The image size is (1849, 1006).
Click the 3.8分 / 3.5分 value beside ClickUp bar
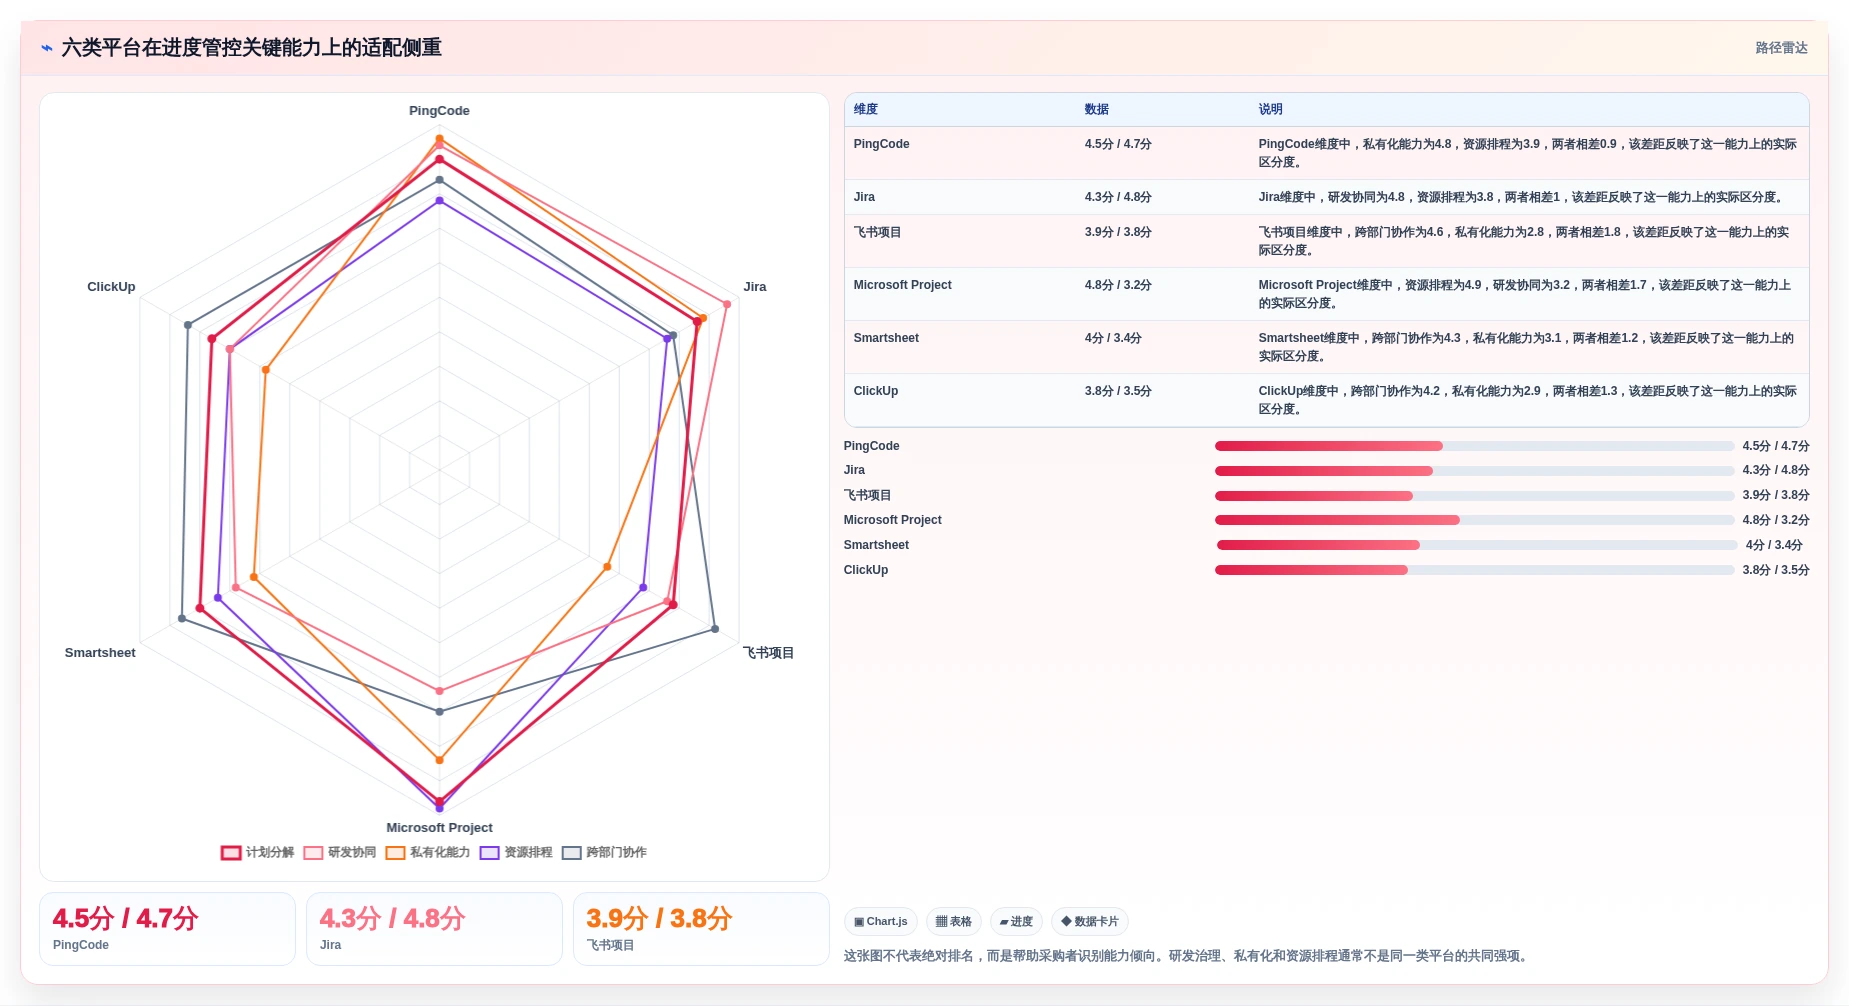[x=1776, y=570]
